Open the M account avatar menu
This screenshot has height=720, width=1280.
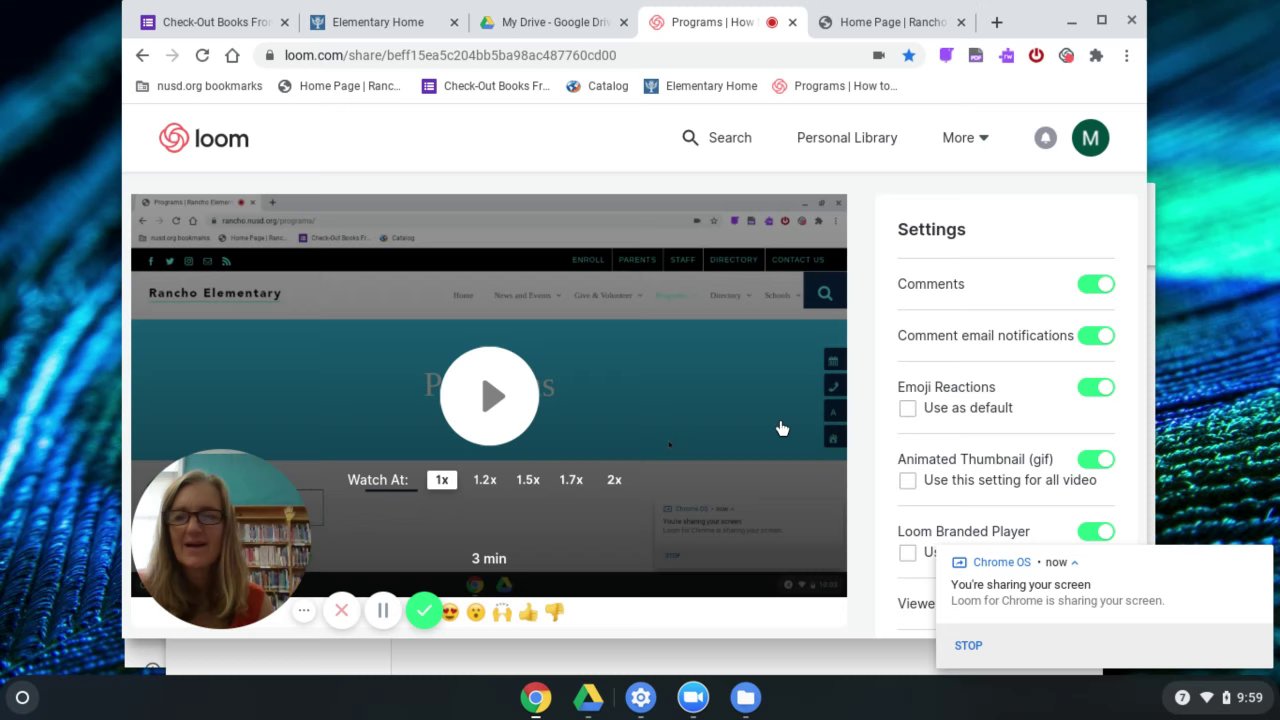(1090, 138)
